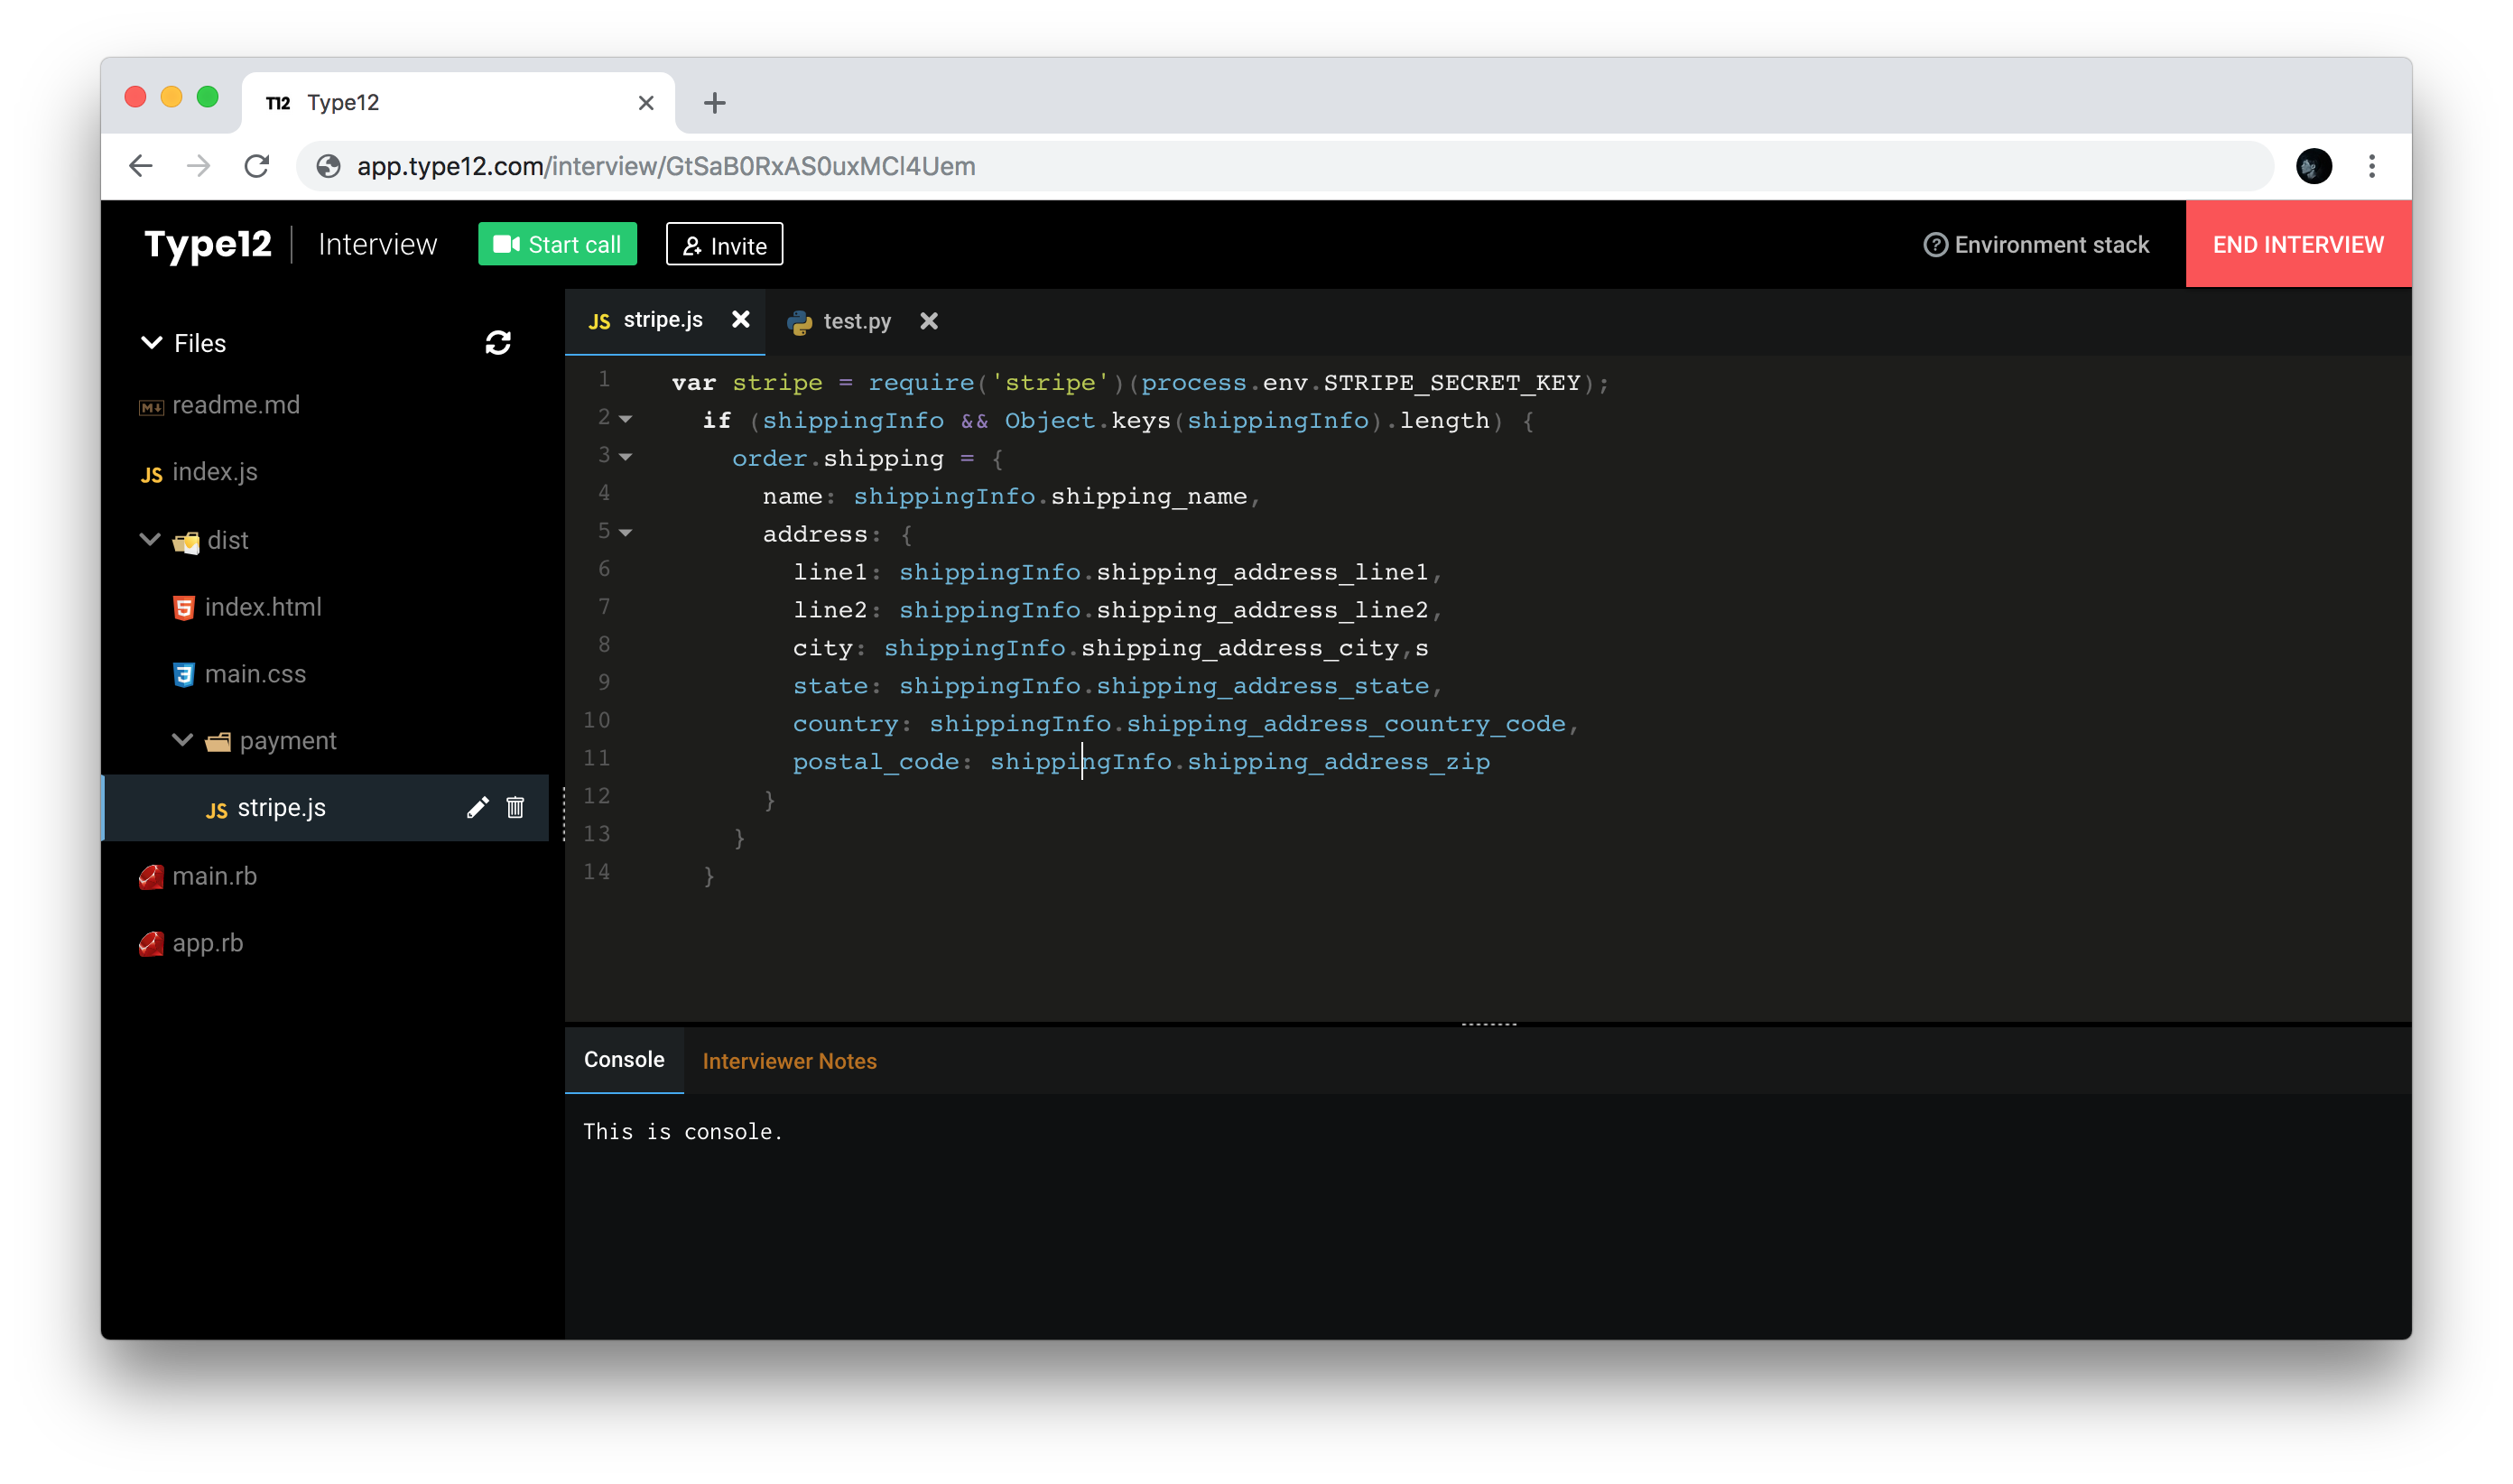This screenshot has width=2513, height=1484.
Task: Close the stripe.js editor tab
Action: pos(740,321)
